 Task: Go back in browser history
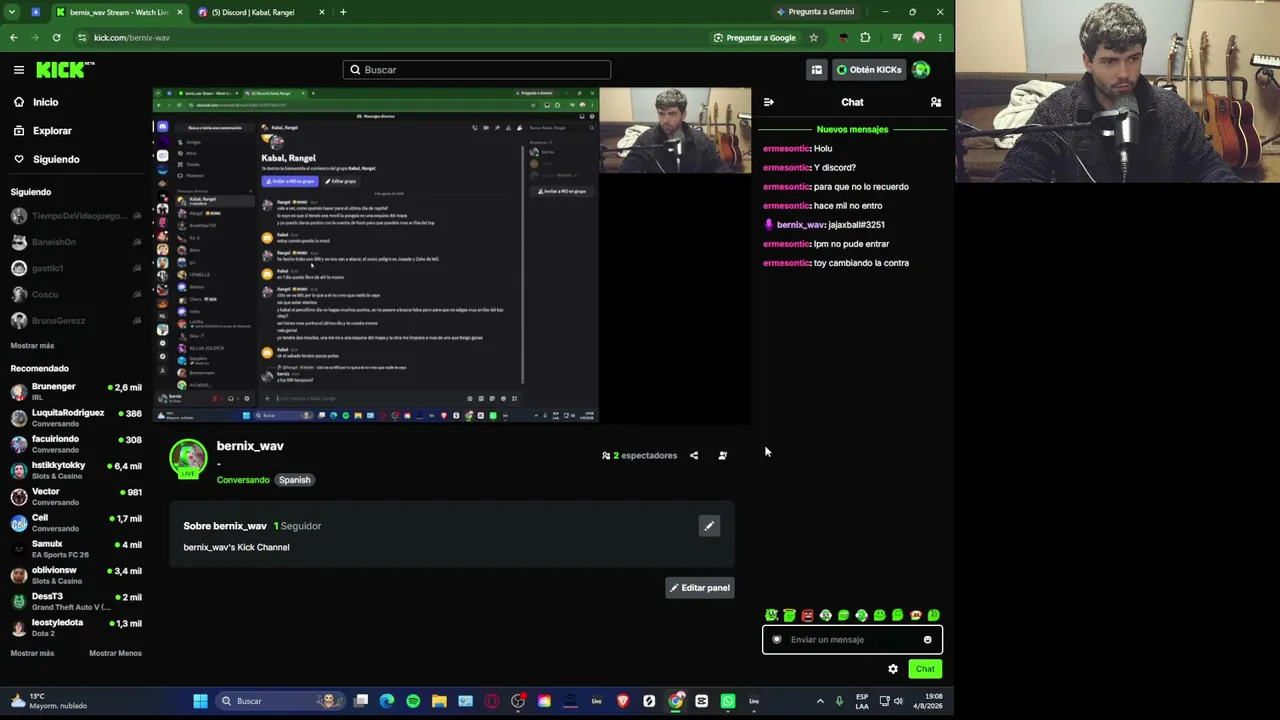click(x=13, y=38)
